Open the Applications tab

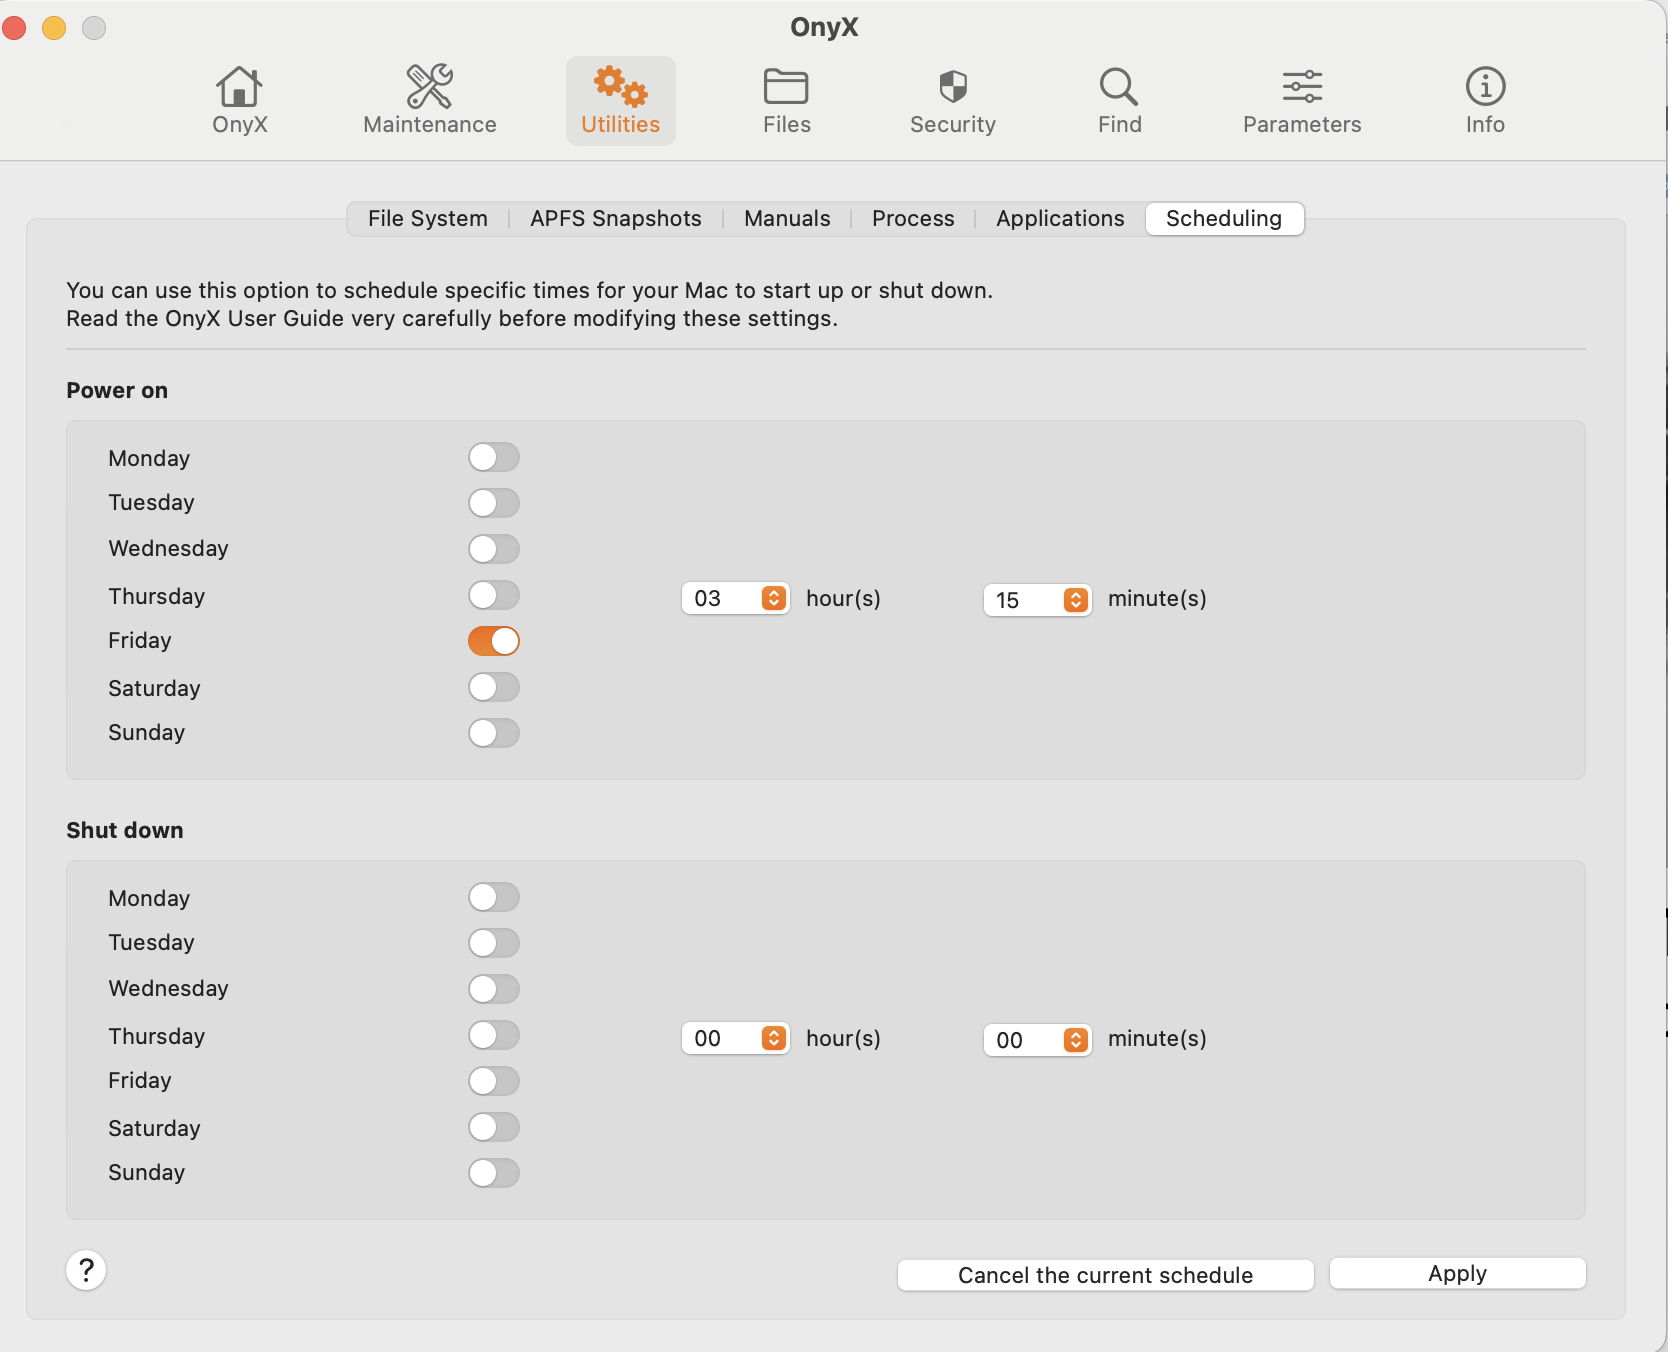tap(1059, 218)
